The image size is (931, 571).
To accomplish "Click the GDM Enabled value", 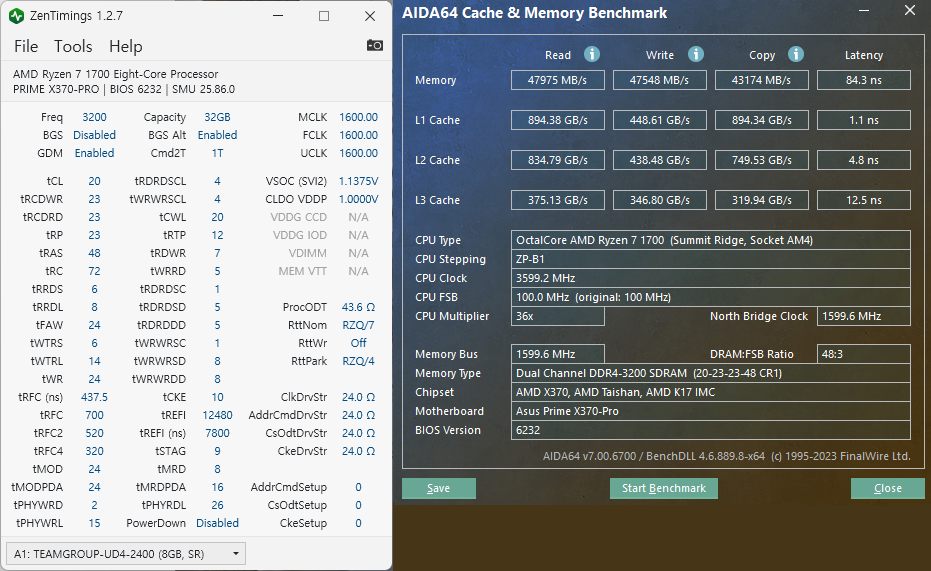I will [x=94, y=153].
